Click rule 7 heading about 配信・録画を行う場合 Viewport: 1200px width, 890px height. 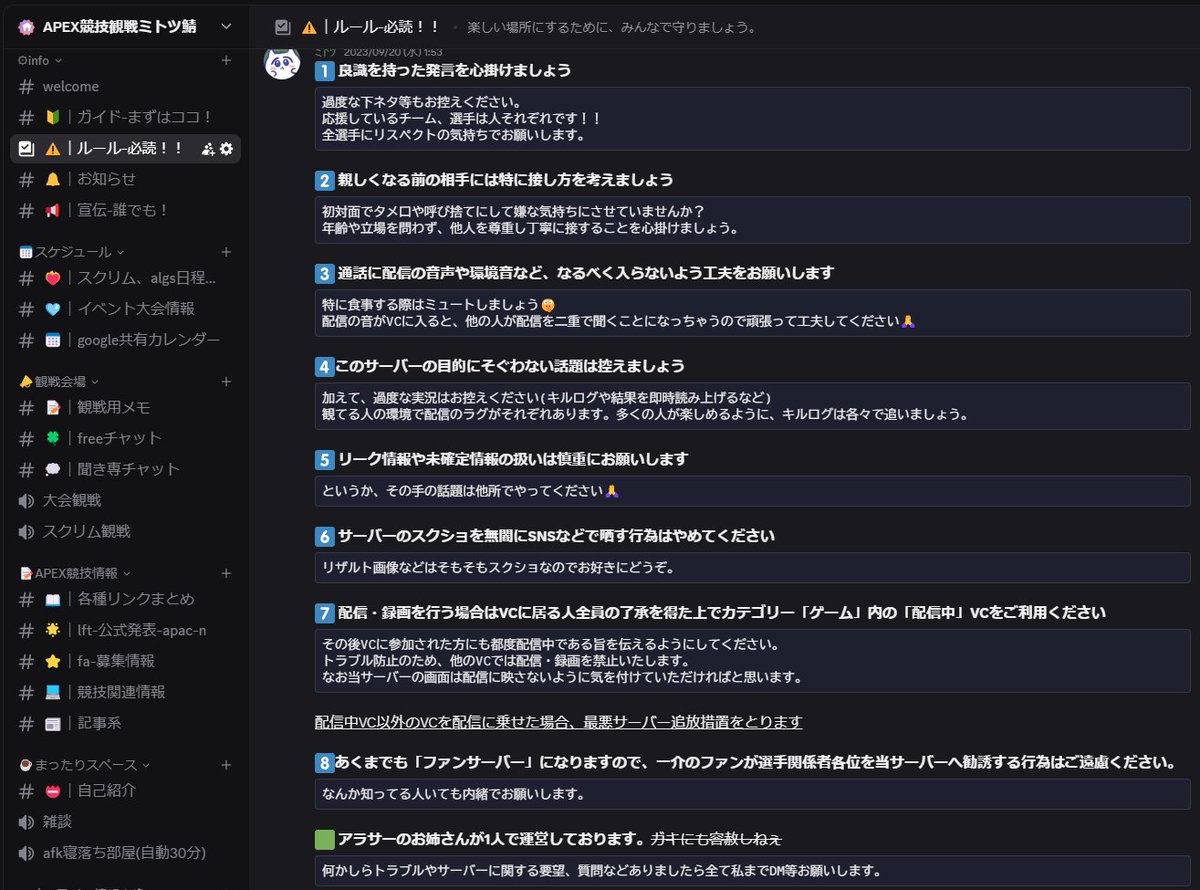click(722, 612)
